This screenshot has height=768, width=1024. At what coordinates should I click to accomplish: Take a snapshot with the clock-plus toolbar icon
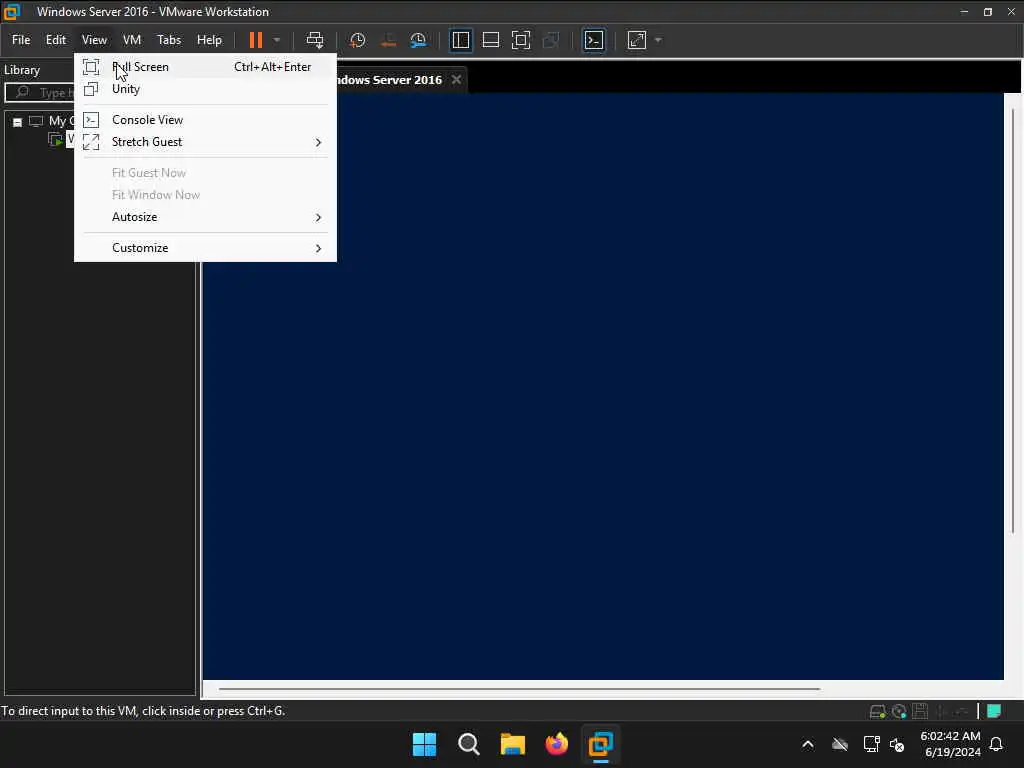tap(357, 40)
